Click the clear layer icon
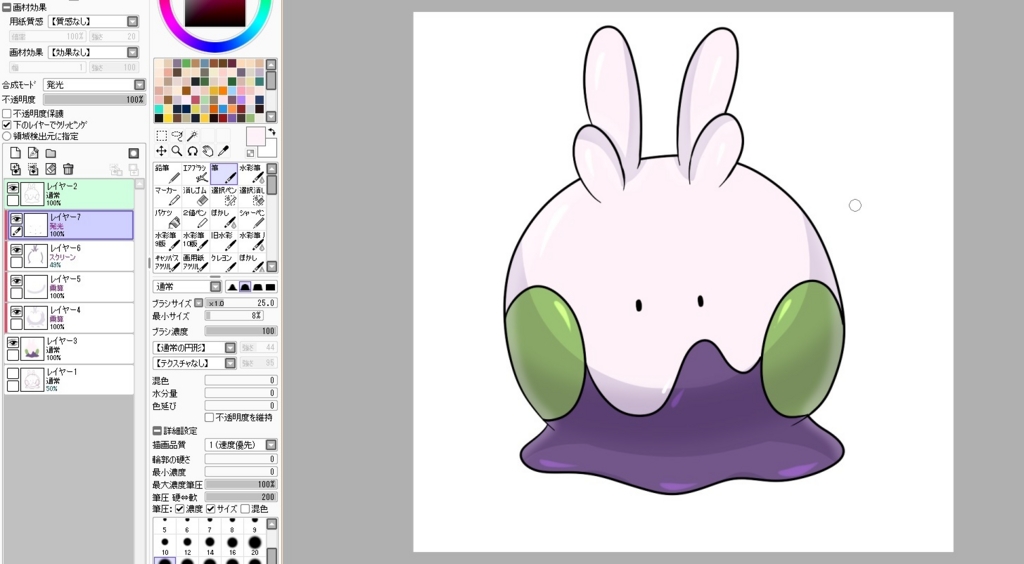This screenshot has height=564, width=1024. 51,169
